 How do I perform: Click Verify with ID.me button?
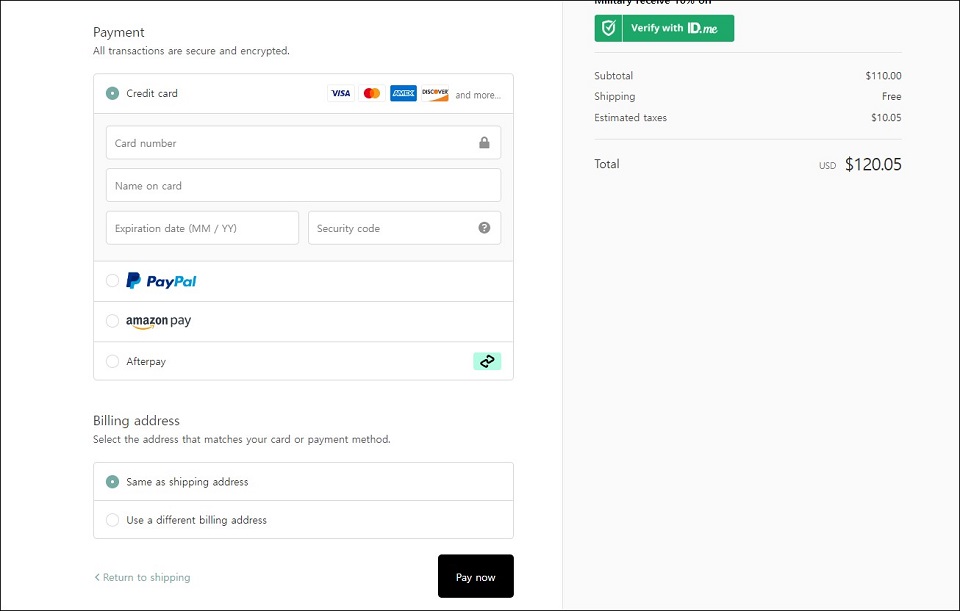pyautogui.click(x=664, y=28)
